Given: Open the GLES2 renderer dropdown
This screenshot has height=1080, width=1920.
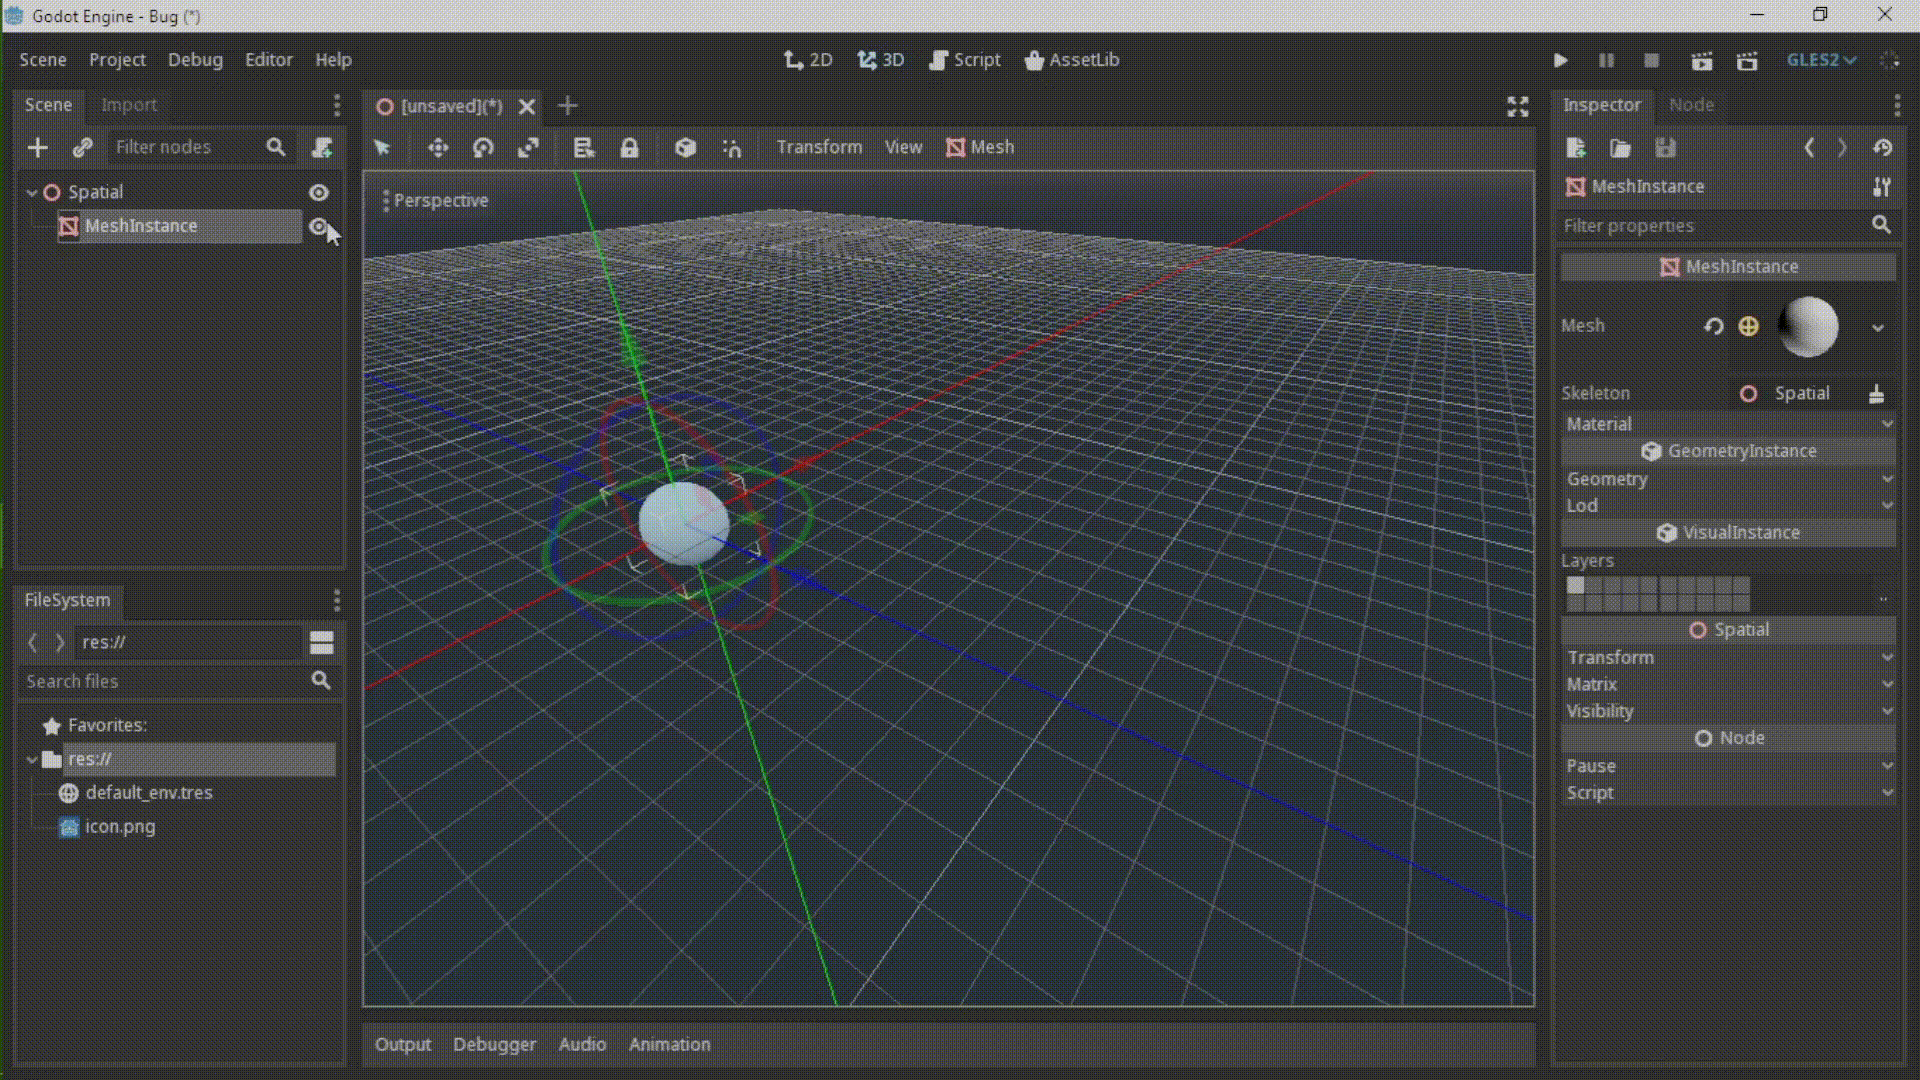Looking at the screenshot, I should click(1820, 60).
